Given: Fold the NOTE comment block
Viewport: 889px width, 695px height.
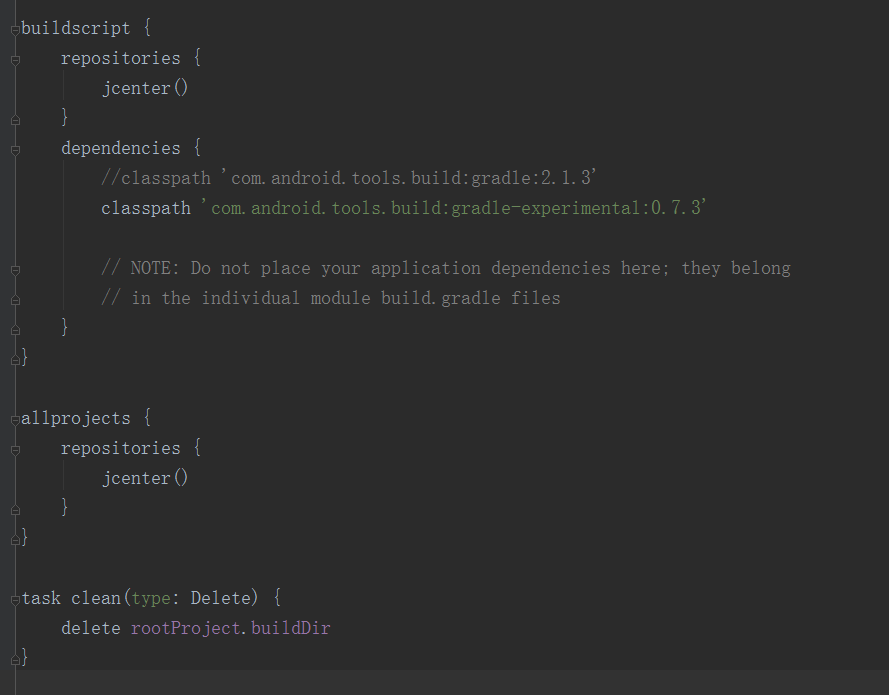Looking at the screenshot, I should [x=15, y=269].
